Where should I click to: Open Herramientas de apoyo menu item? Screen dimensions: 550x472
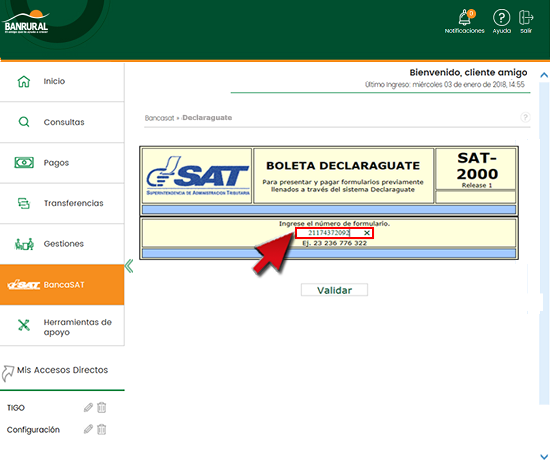click(x=62, y=325)
